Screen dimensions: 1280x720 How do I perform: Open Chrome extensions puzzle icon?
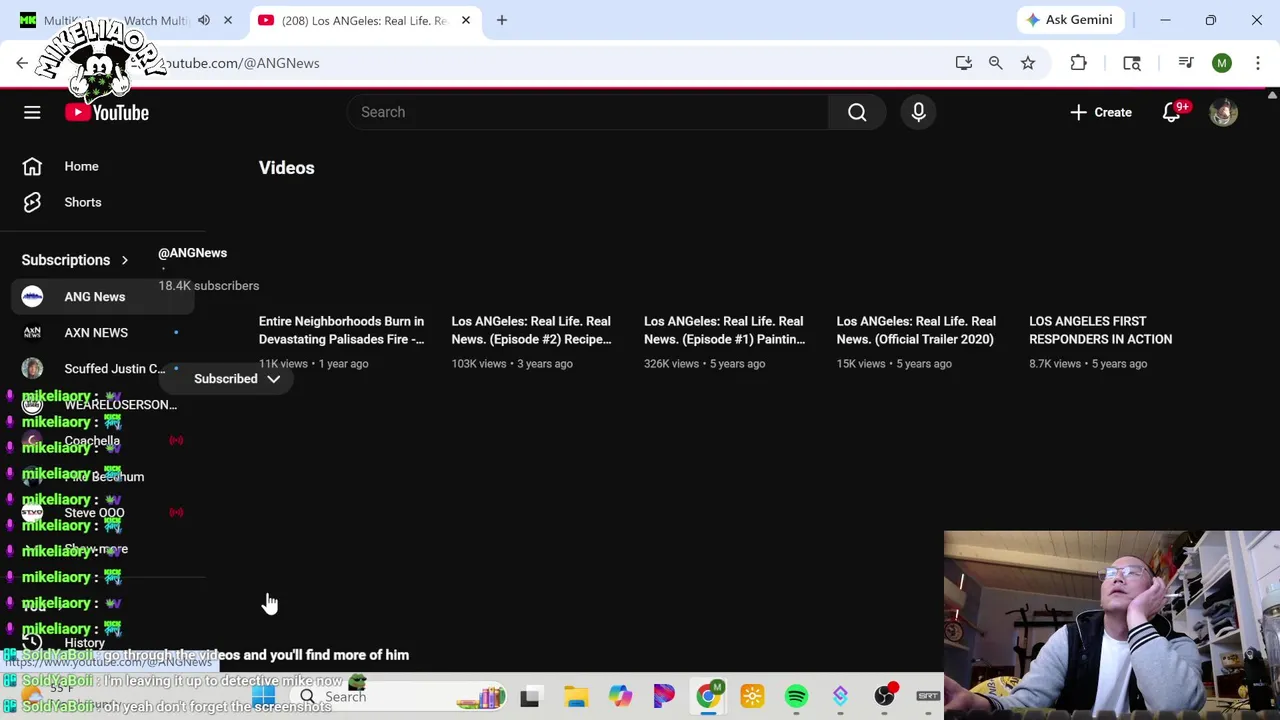point(1078,63)
